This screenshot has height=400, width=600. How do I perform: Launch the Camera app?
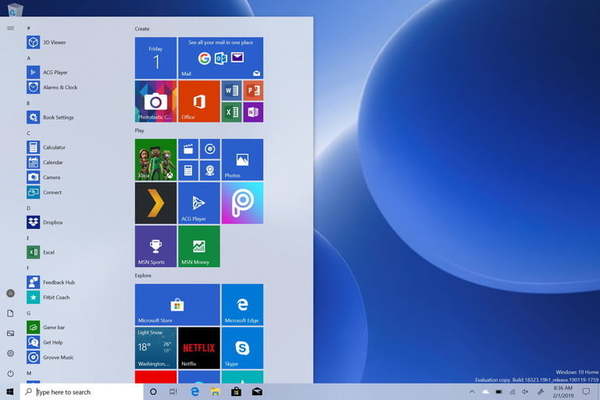44,177
